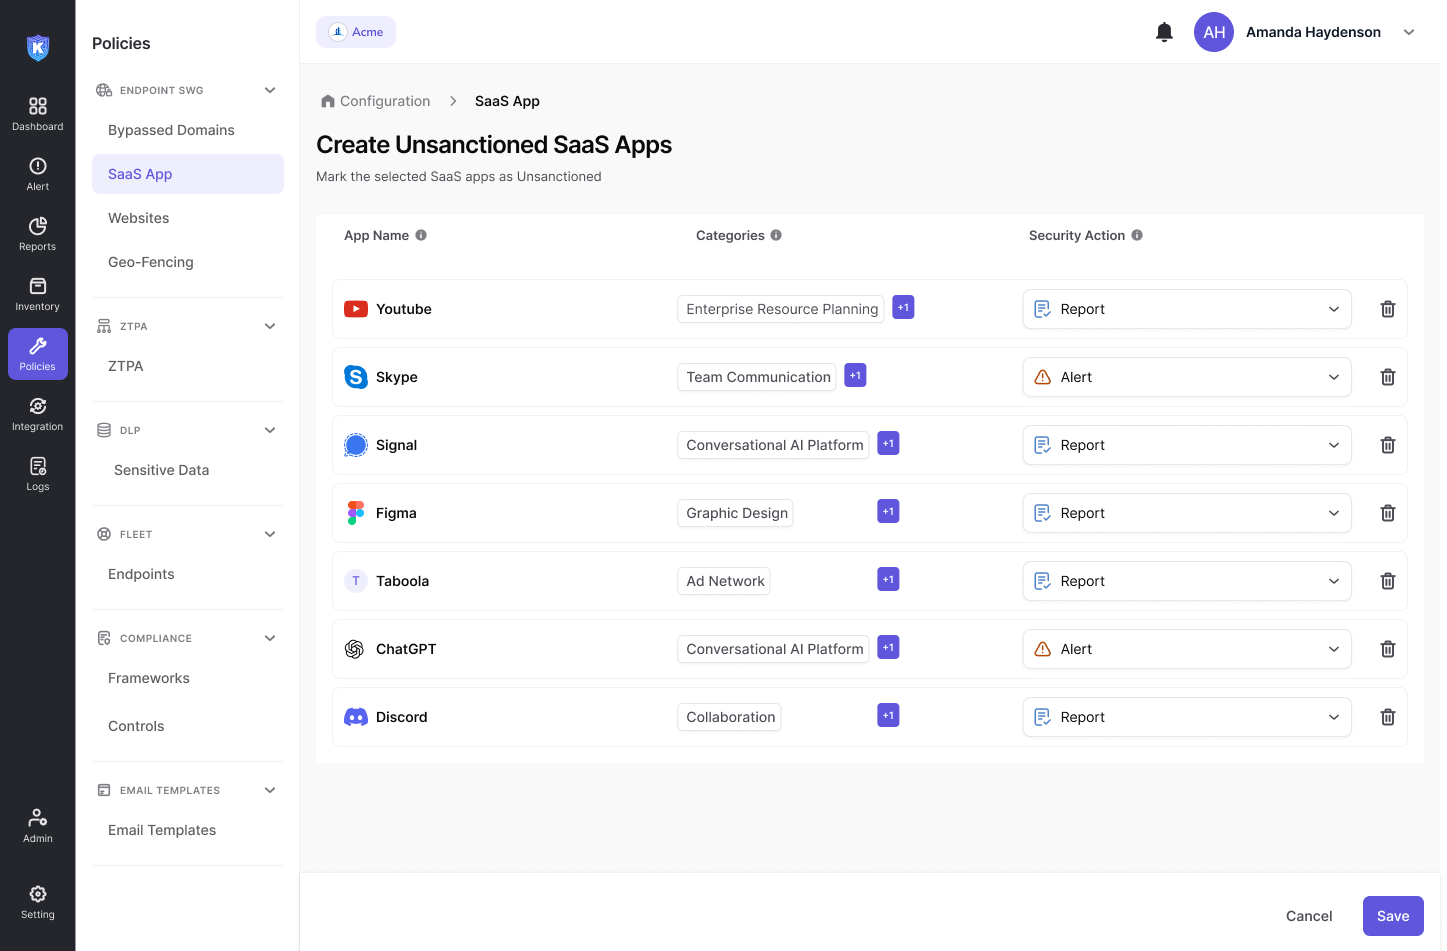Screen dimensions: 1447x951
Task: Open the Reports section icon
Action: [38, 234]
